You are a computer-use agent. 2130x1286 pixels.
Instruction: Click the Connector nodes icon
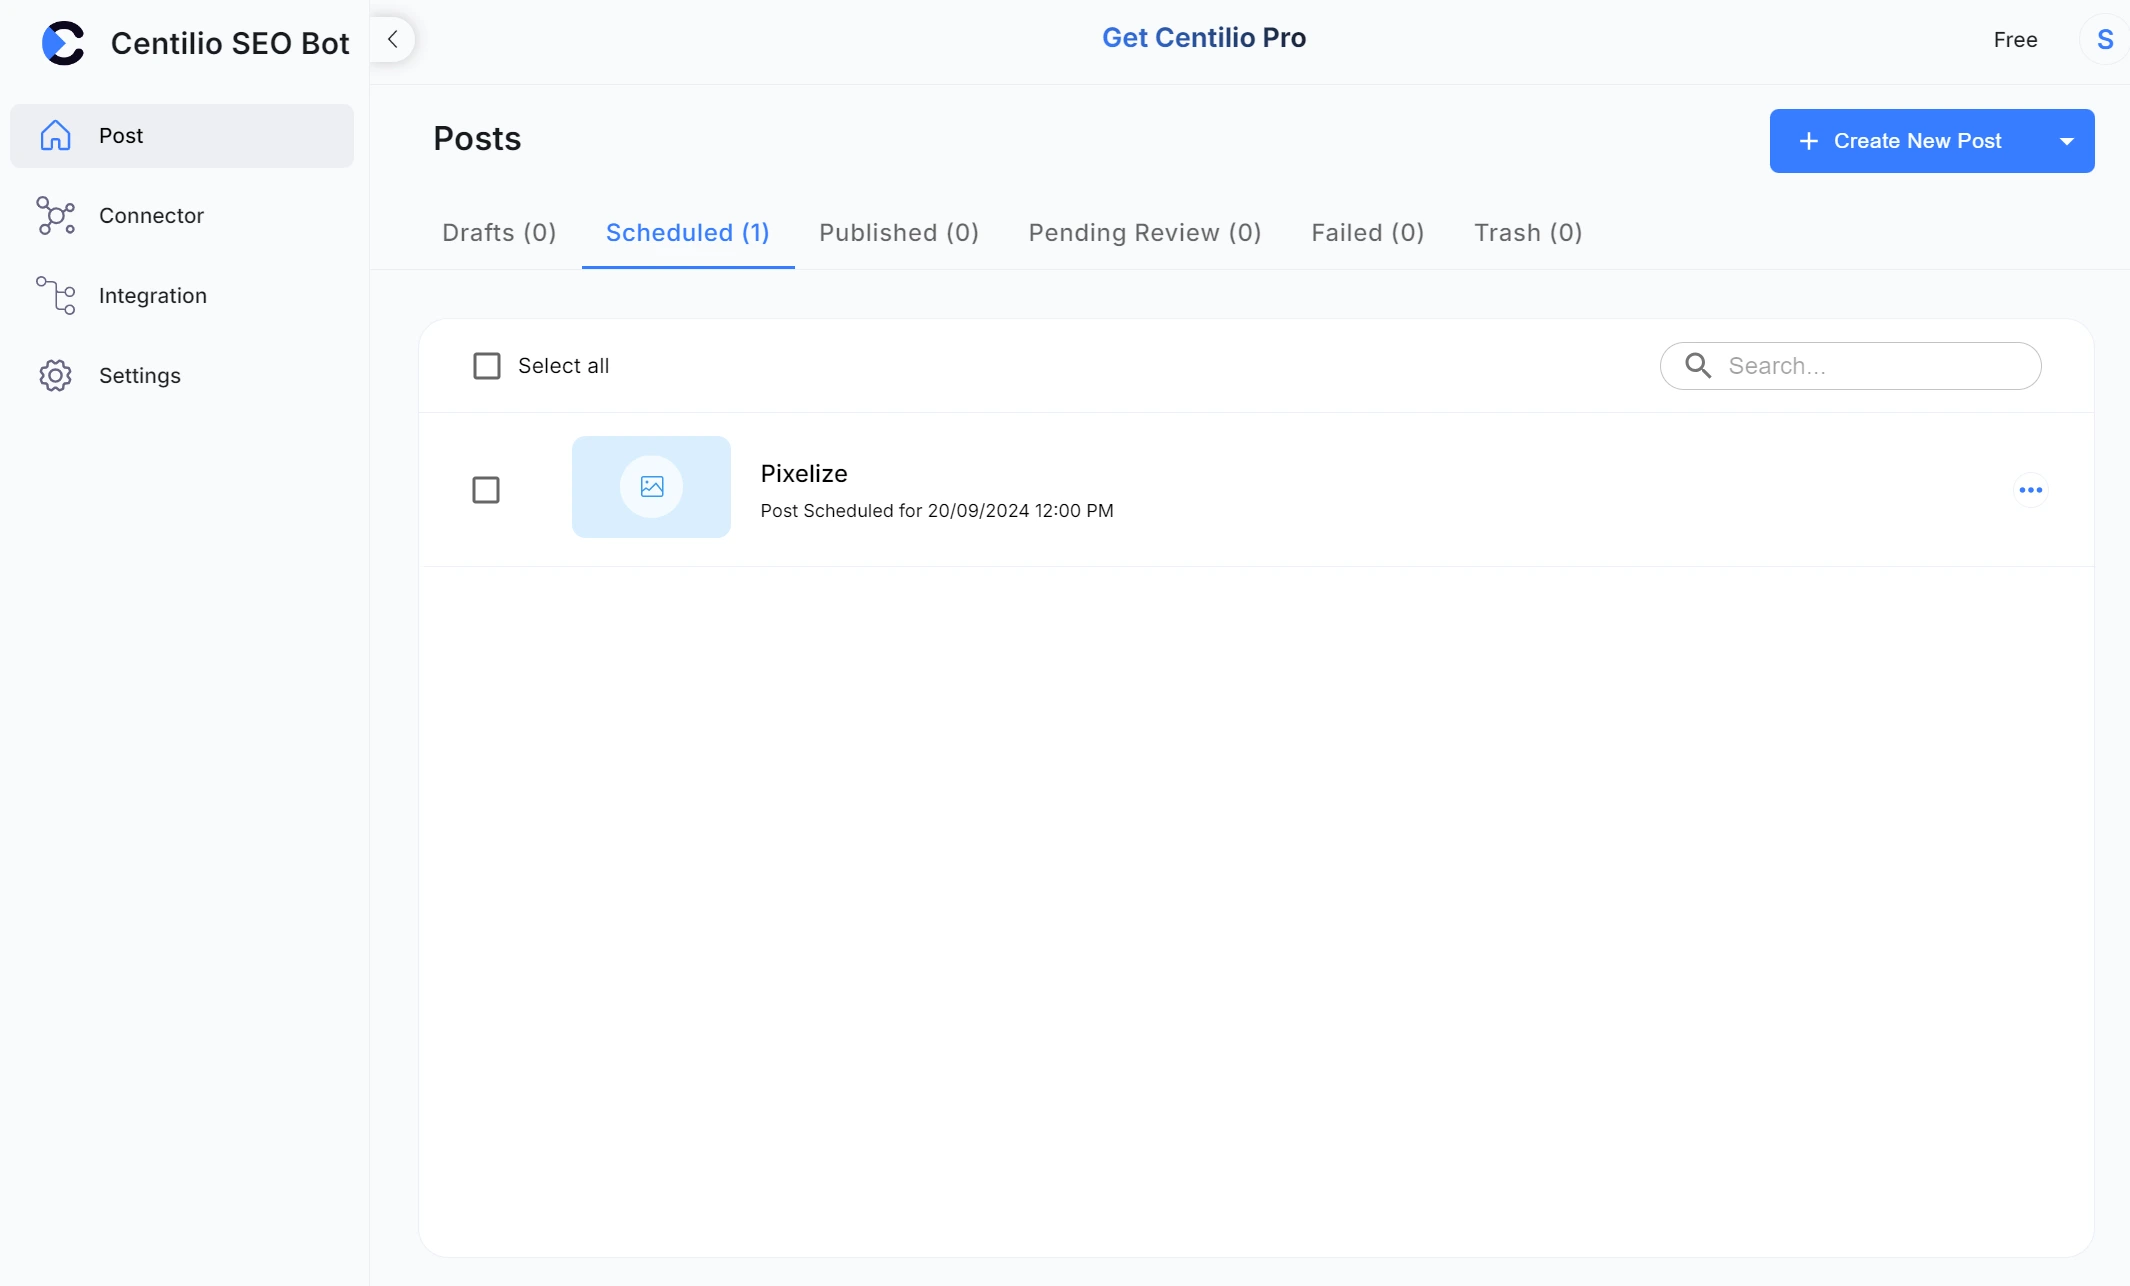click(56, 215)
